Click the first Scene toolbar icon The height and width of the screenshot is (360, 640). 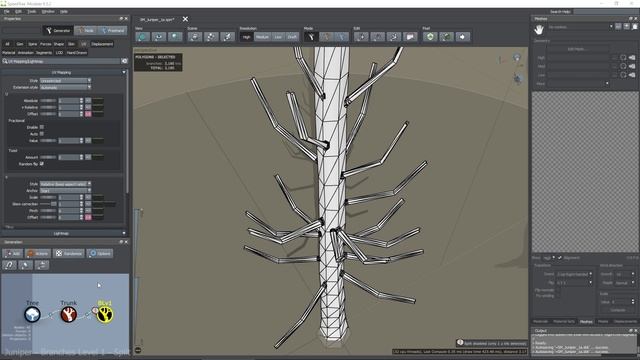coord(195,37)
